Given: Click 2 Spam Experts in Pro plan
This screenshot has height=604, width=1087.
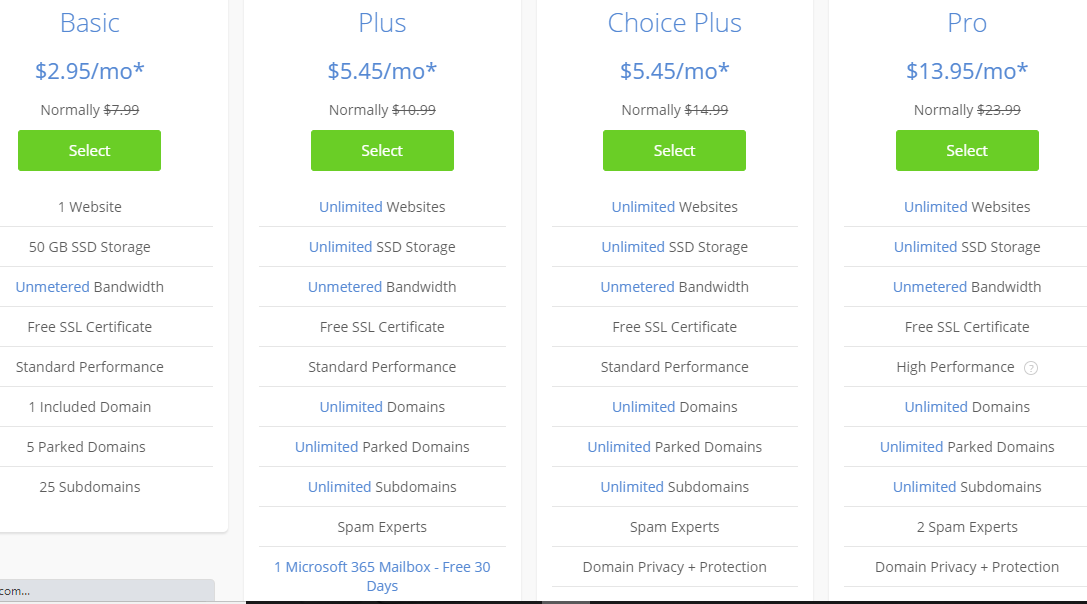Looking at the screenshot, I should coord(967,527).
